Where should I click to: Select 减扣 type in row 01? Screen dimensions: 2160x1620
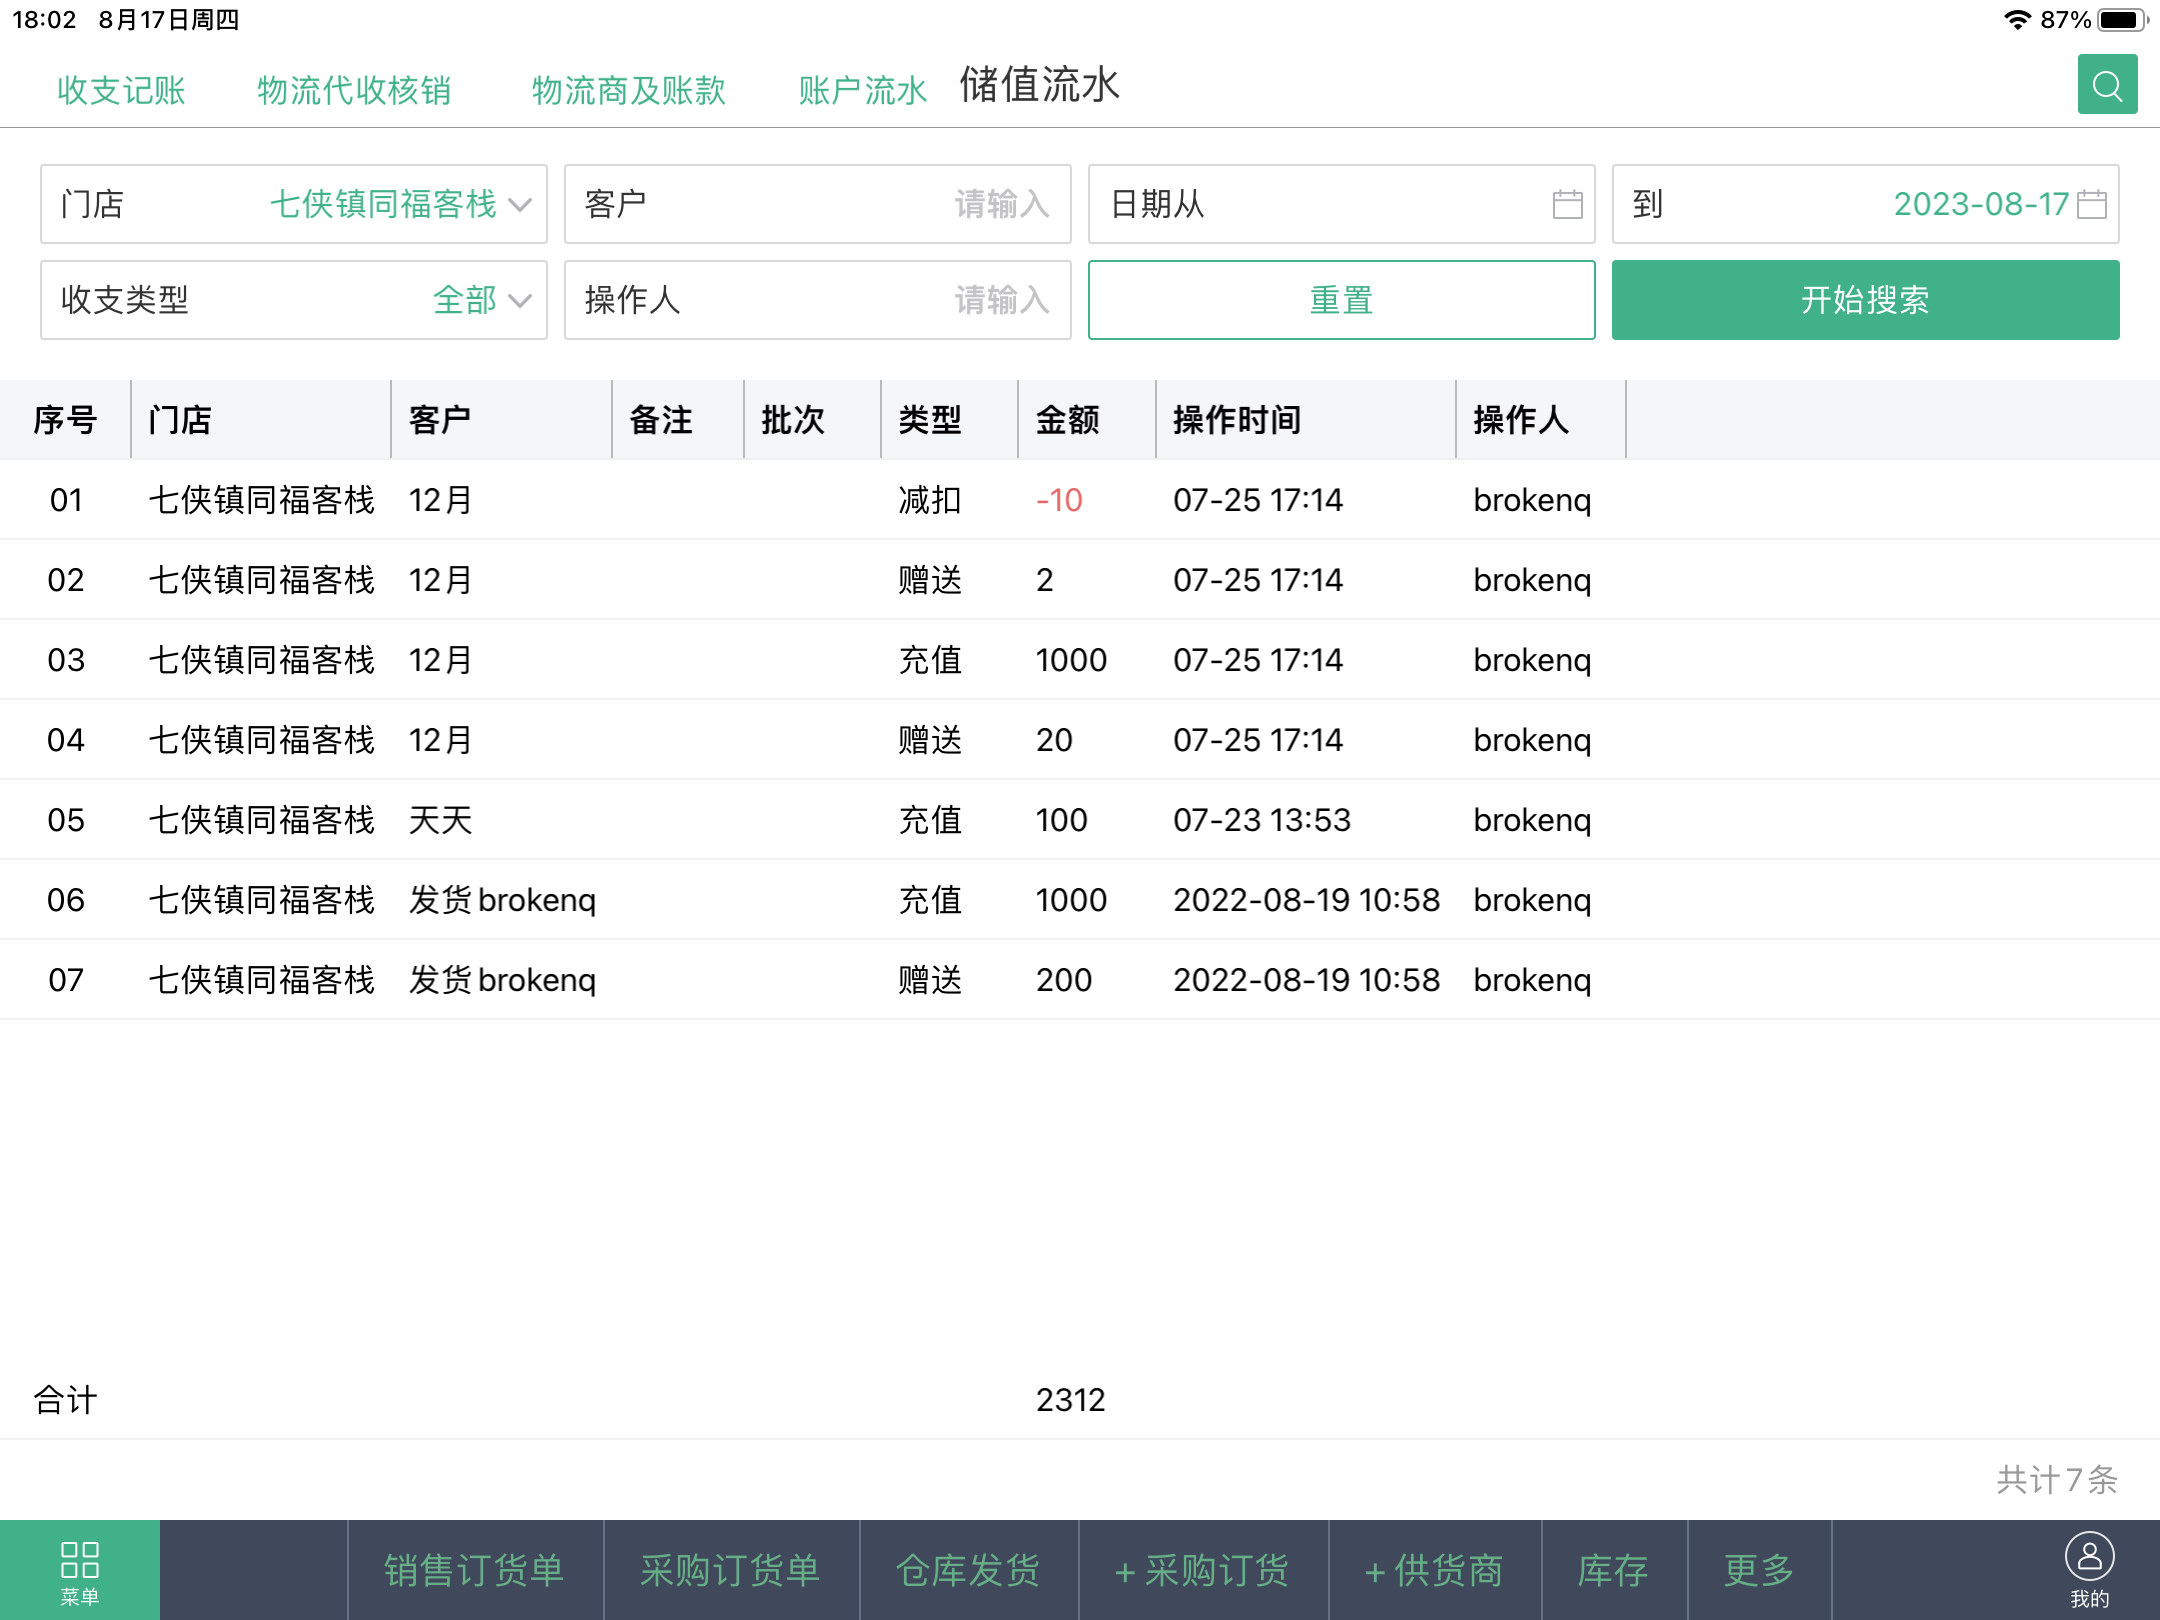(930, 500)
